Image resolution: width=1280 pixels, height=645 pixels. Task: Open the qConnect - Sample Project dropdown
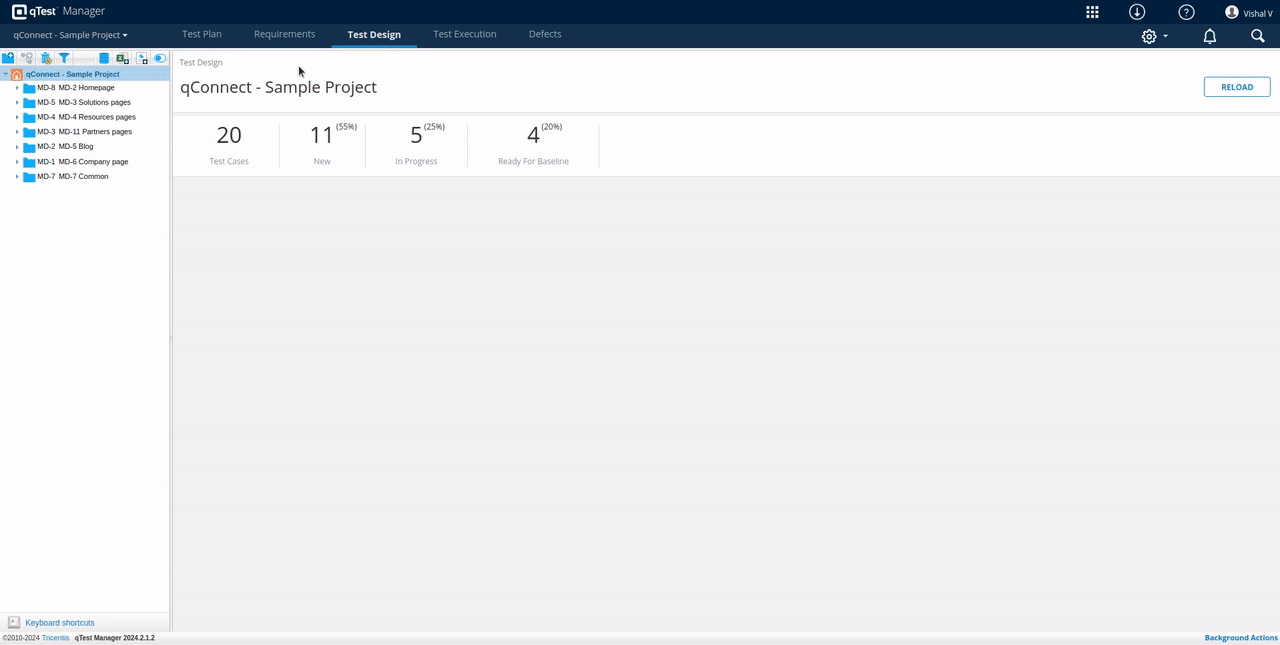pos(70,35)
